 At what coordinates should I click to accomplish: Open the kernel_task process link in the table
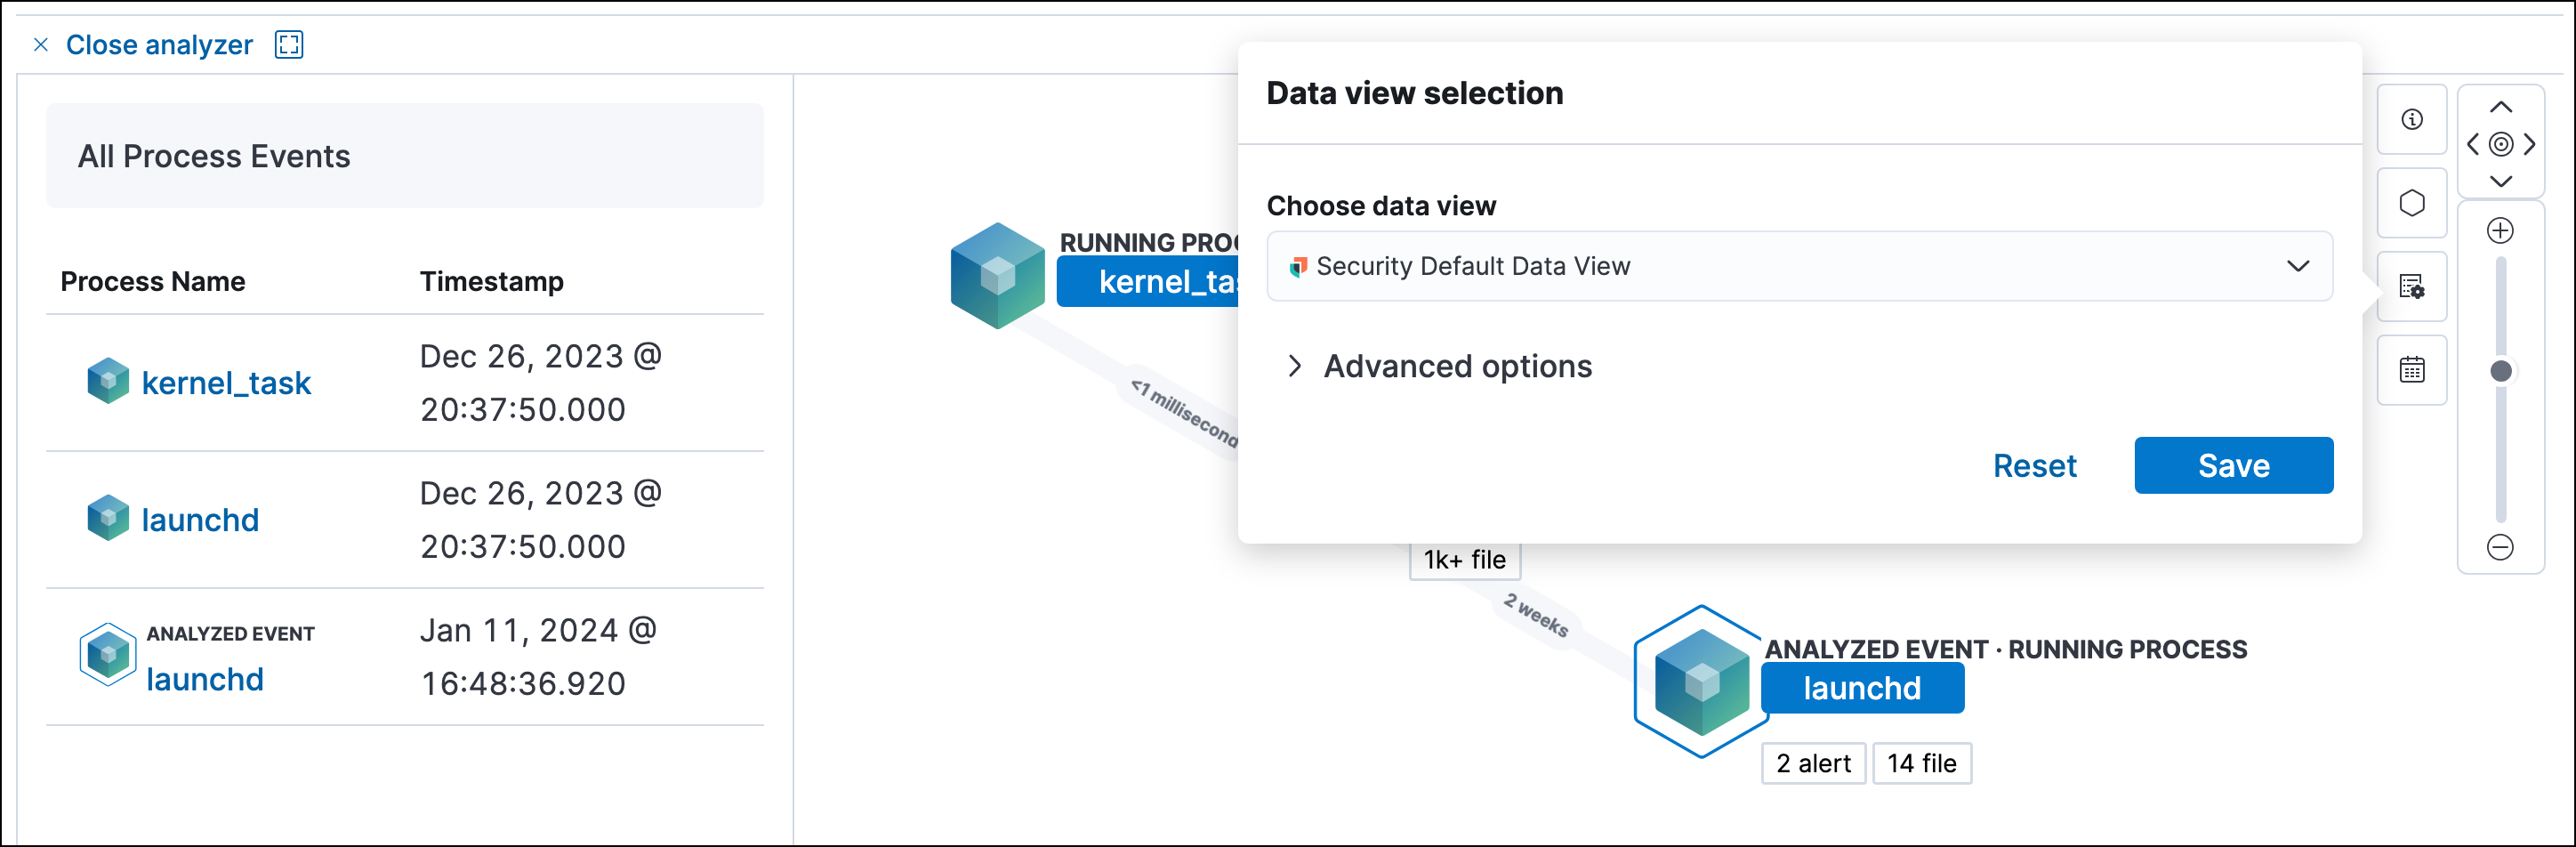[x=226, y=382]
